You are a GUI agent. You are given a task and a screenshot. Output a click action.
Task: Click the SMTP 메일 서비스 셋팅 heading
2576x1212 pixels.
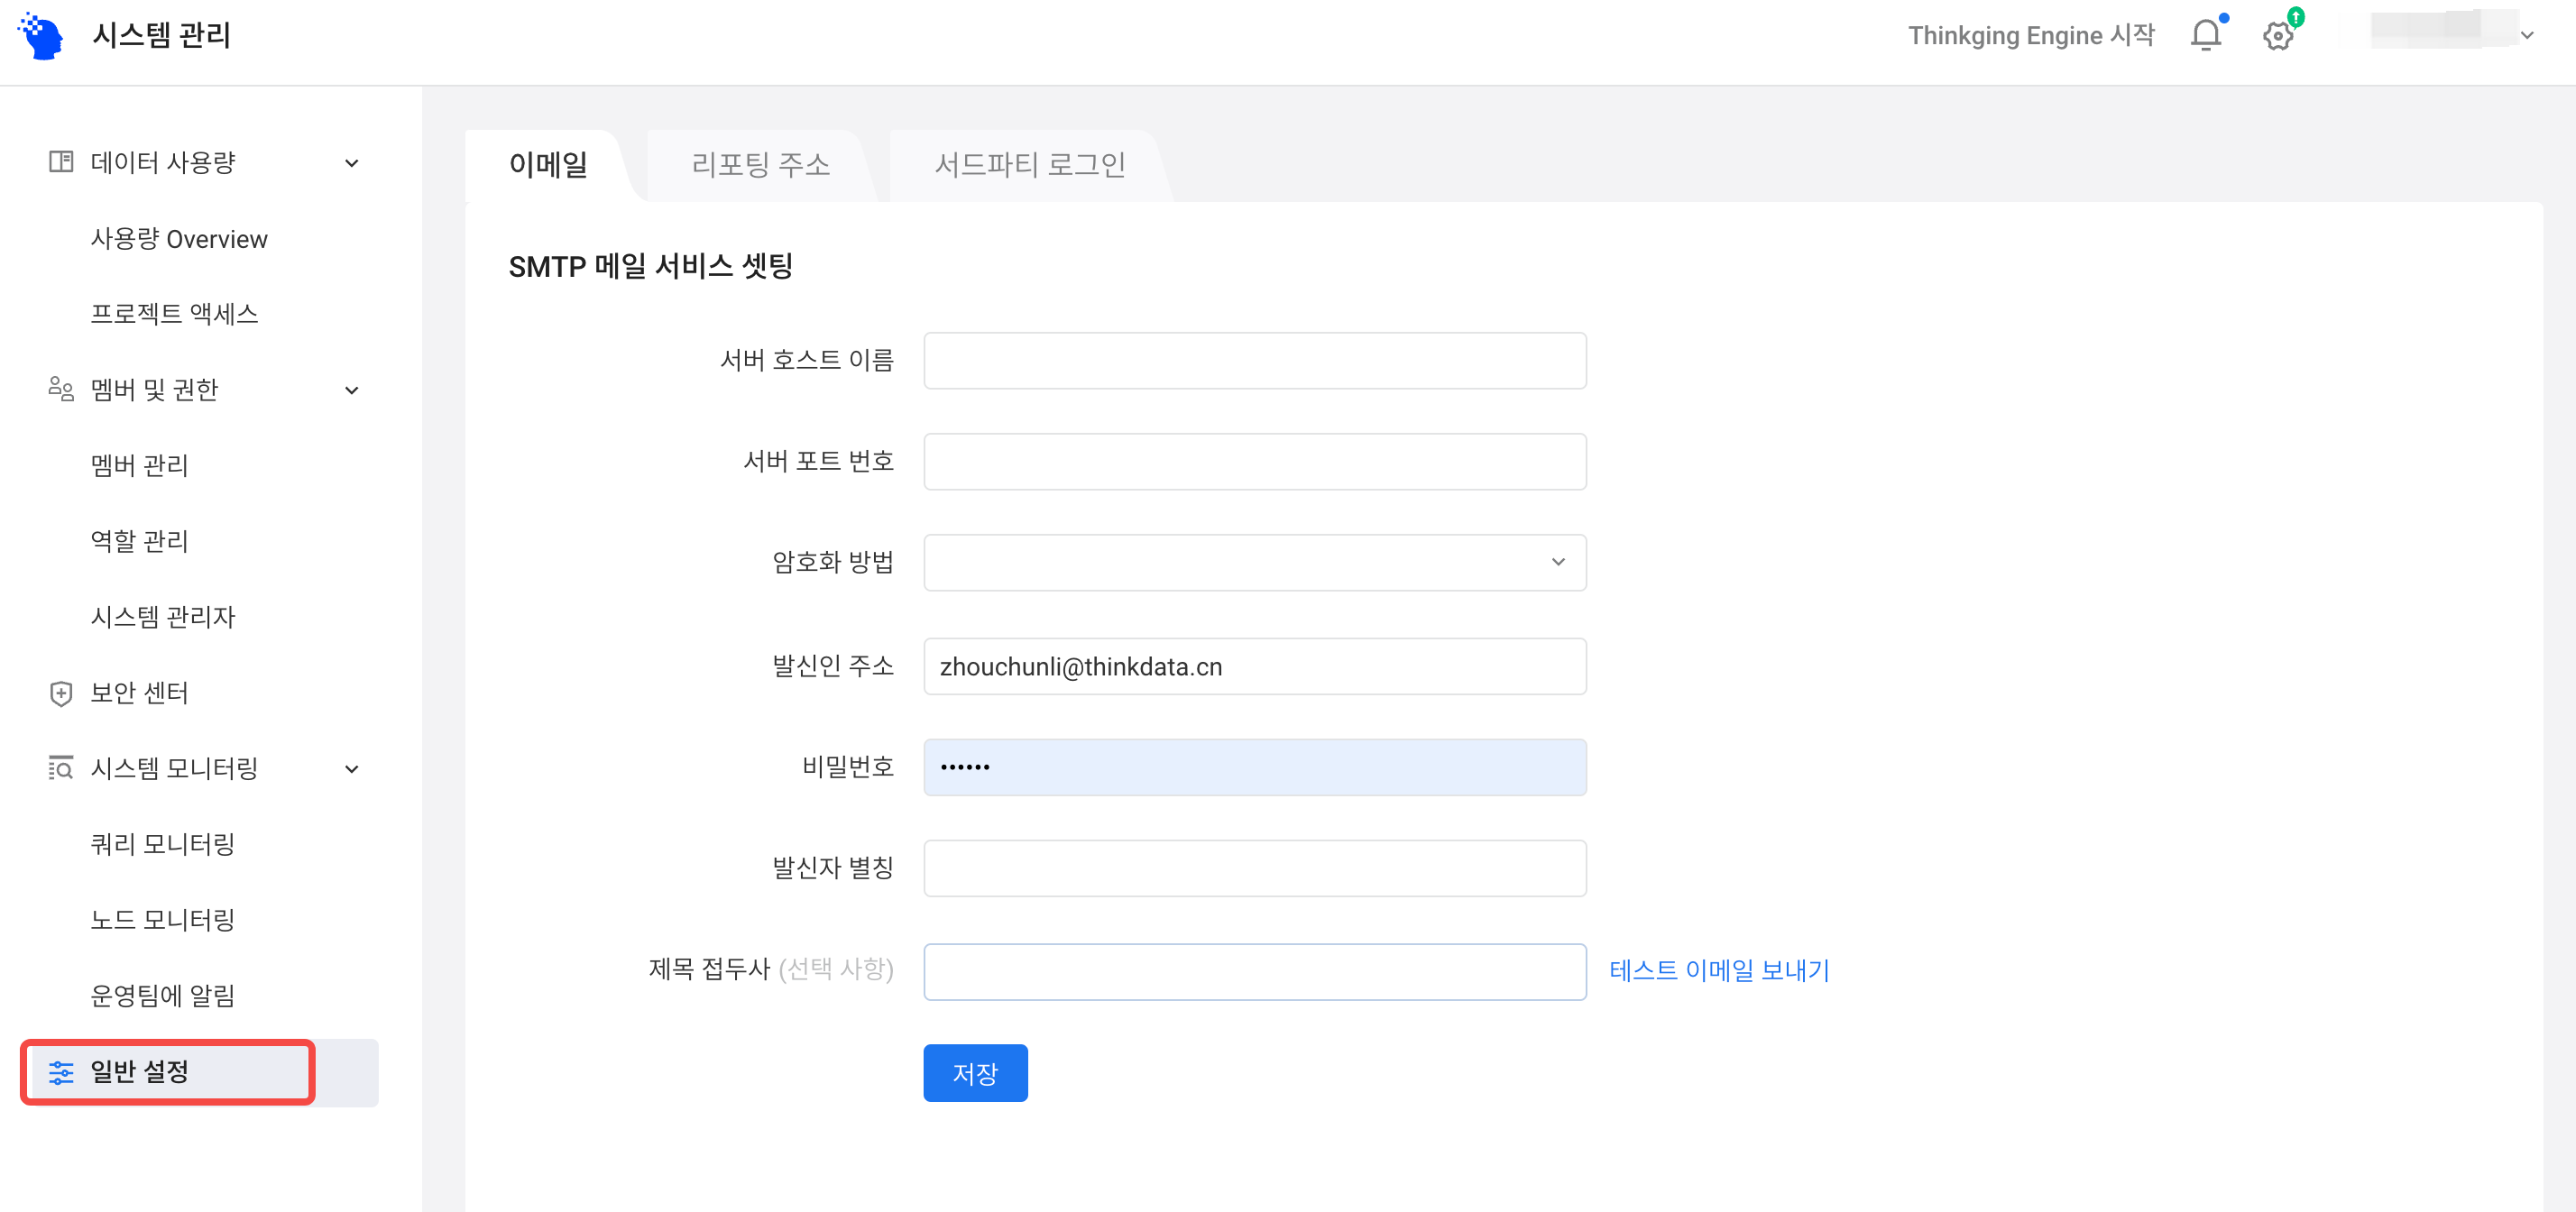651,267
